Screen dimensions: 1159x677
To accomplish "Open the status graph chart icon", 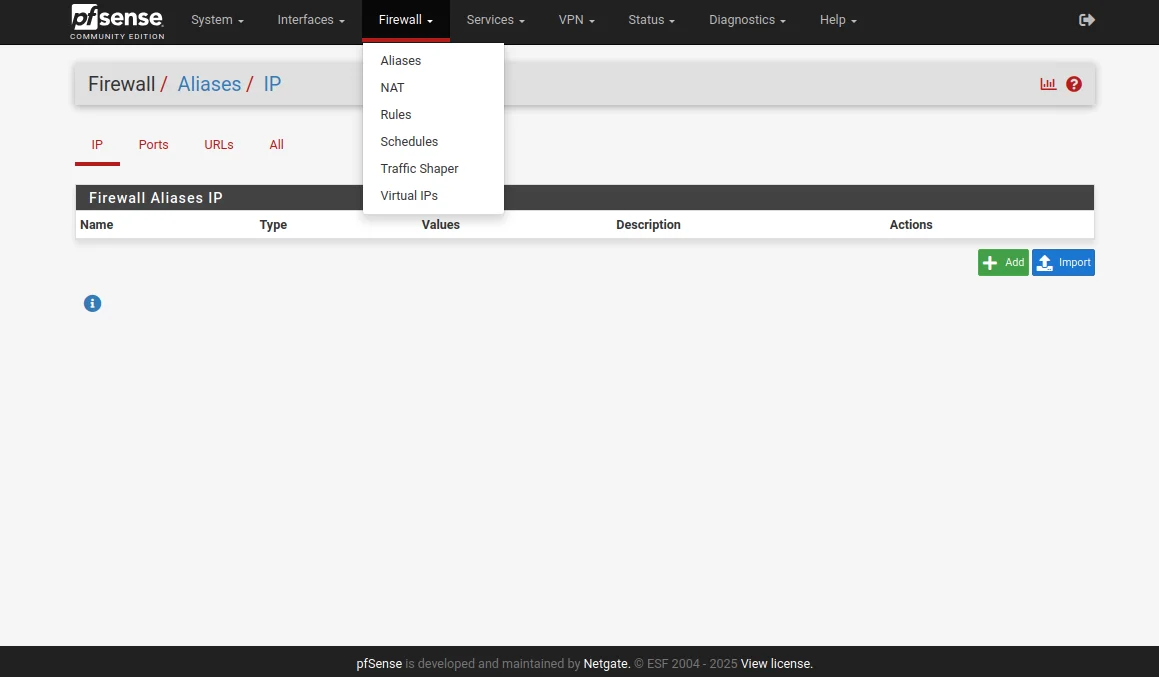I will pos(1048,84).
